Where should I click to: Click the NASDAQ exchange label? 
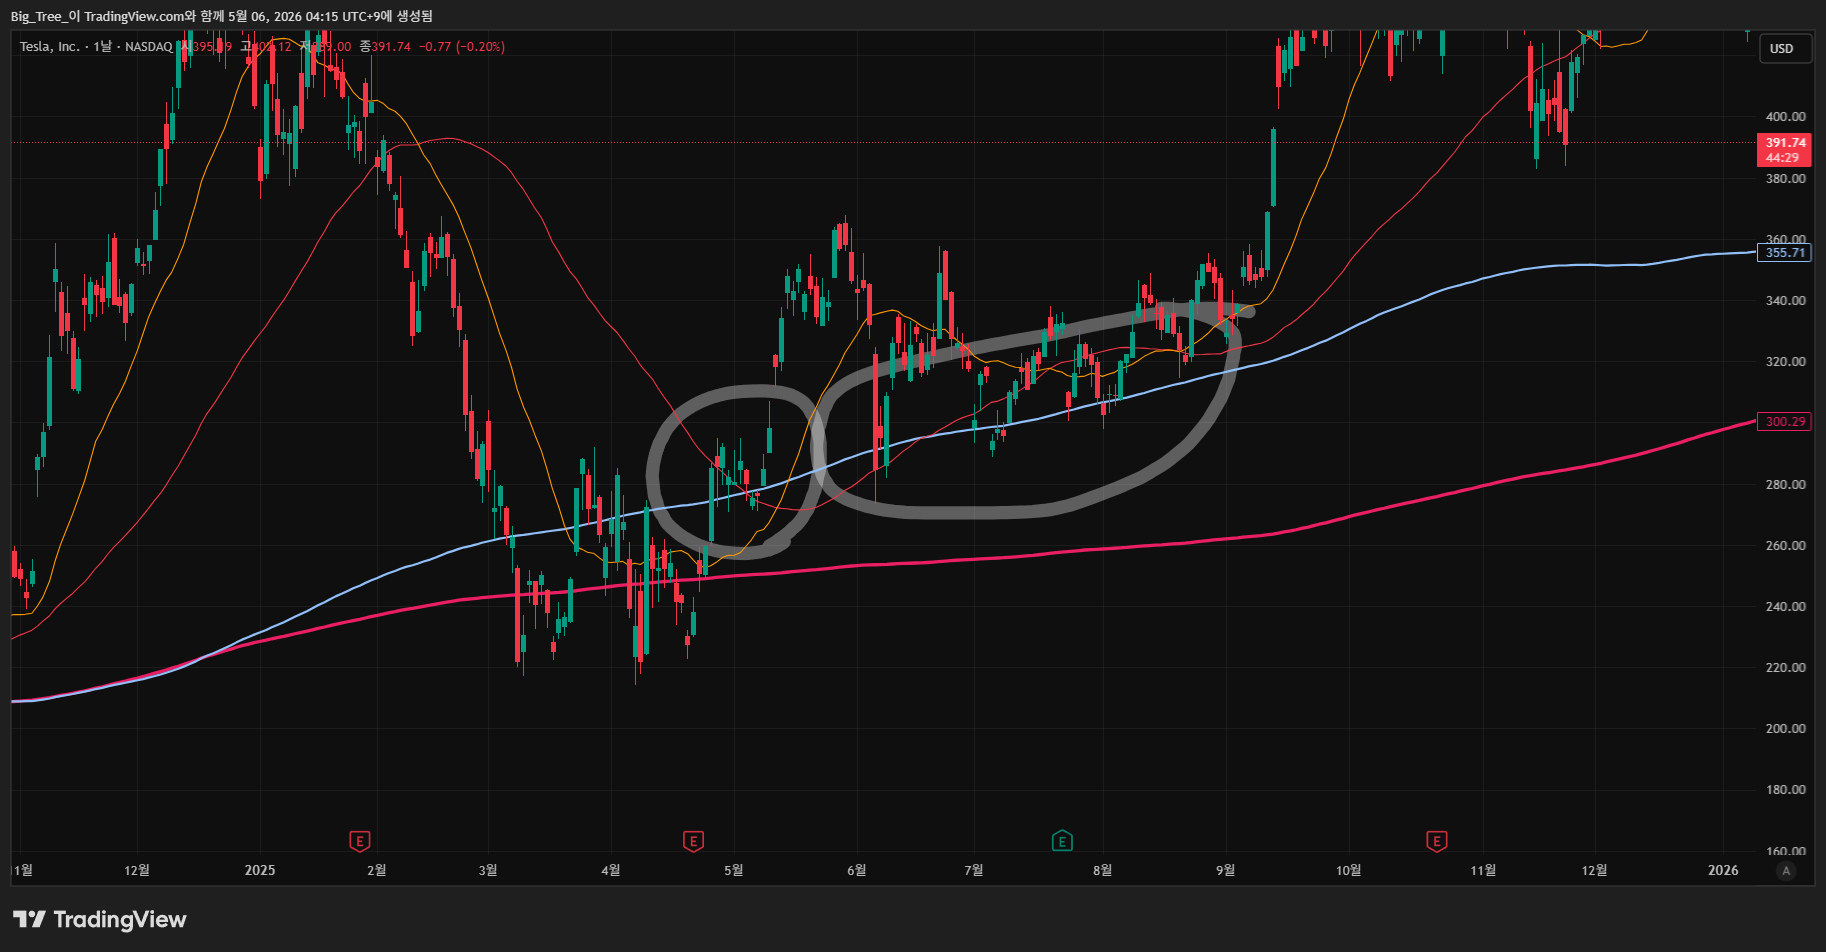coord(148,47)
